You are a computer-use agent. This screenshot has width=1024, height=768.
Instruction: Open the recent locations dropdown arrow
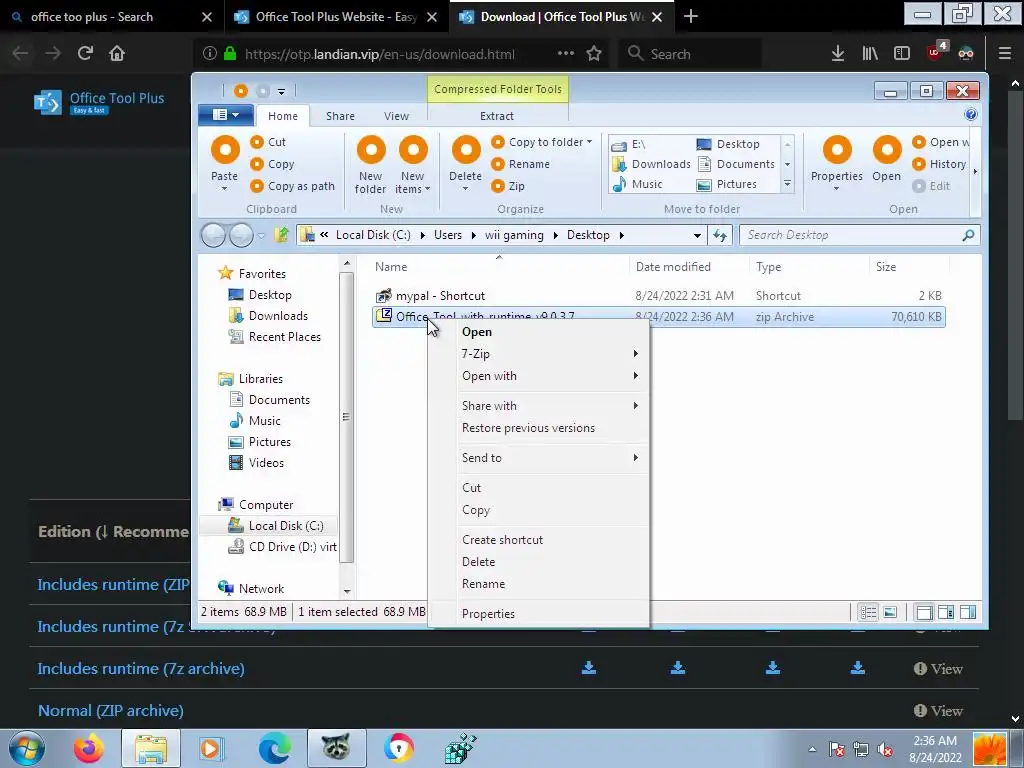click(261, 235)
